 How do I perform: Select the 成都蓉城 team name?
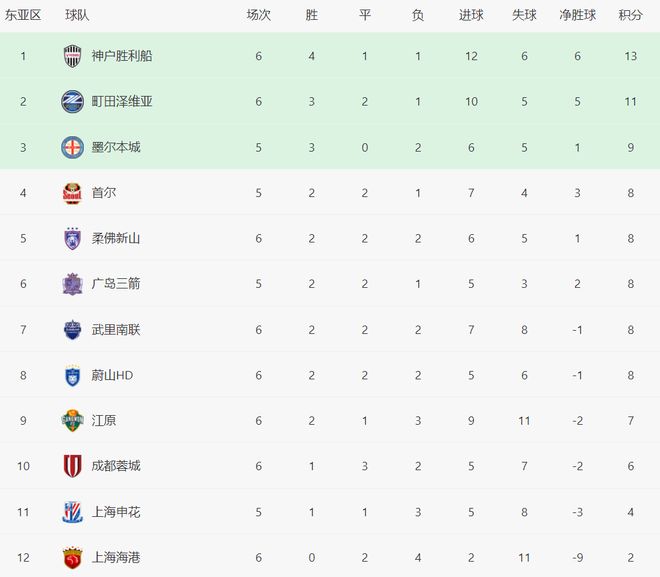click(116, 466)
